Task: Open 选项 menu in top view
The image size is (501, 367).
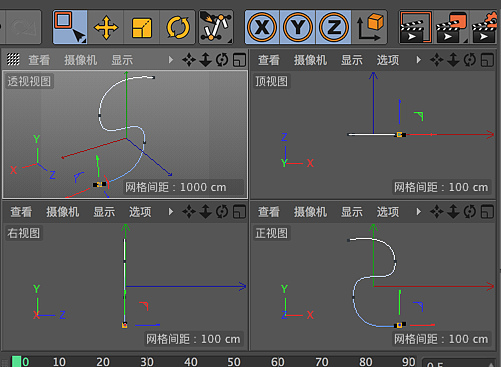Action: 388,60
